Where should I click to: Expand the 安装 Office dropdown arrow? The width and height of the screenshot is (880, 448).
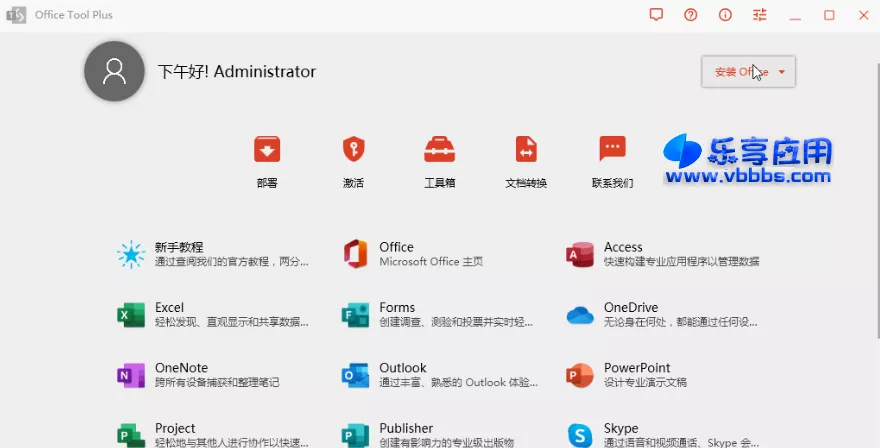coord(782,72)
